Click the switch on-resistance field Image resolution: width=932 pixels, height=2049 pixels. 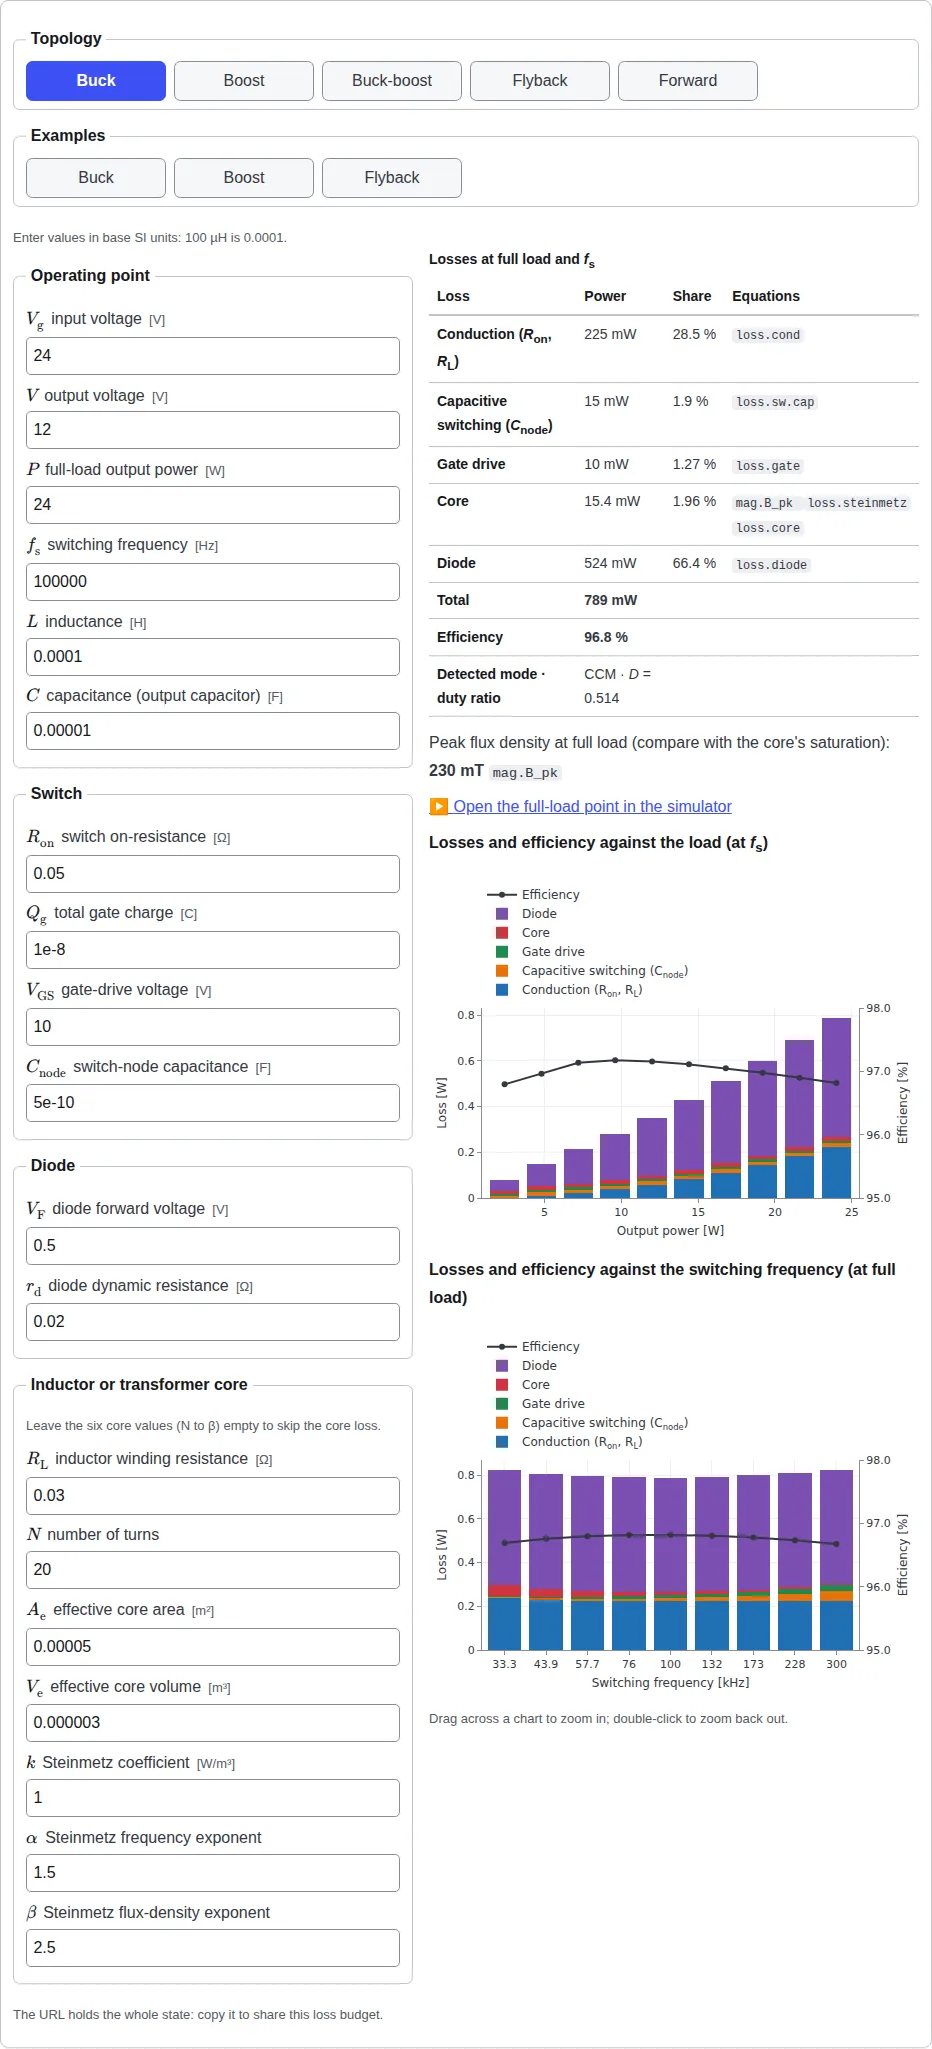pyautogui.click(x=213, y=874)
